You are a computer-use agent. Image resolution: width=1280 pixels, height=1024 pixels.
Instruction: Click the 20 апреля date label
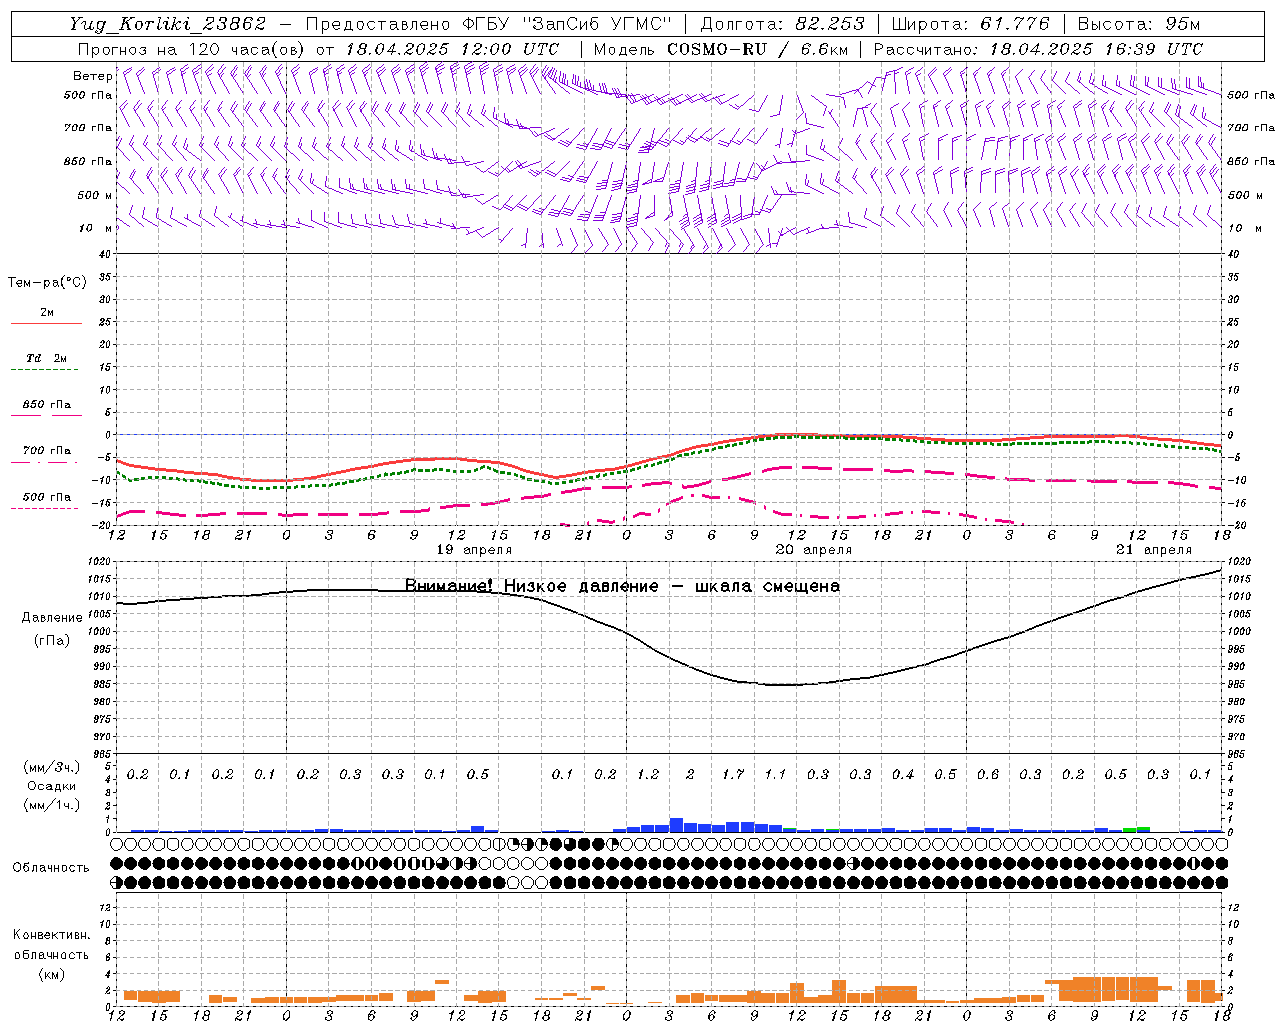pos(814,550)
